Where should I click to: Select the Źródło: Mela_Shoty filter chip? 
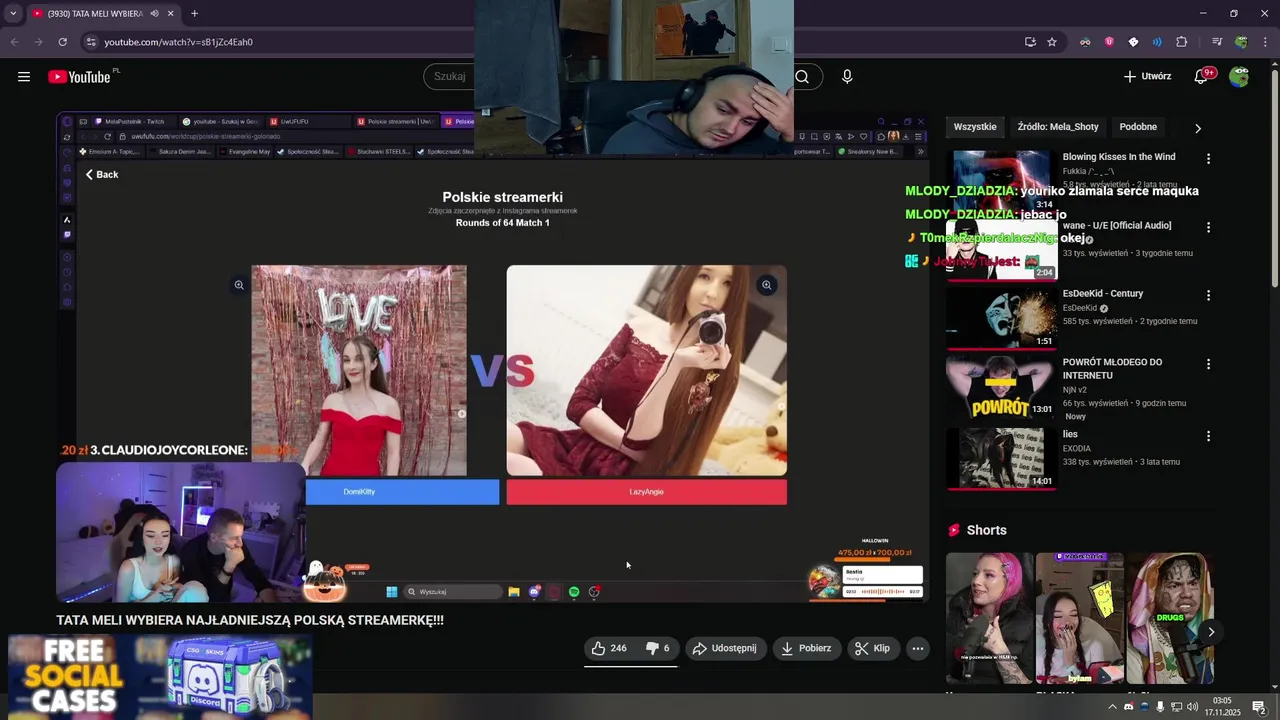tap(1057, 127)
